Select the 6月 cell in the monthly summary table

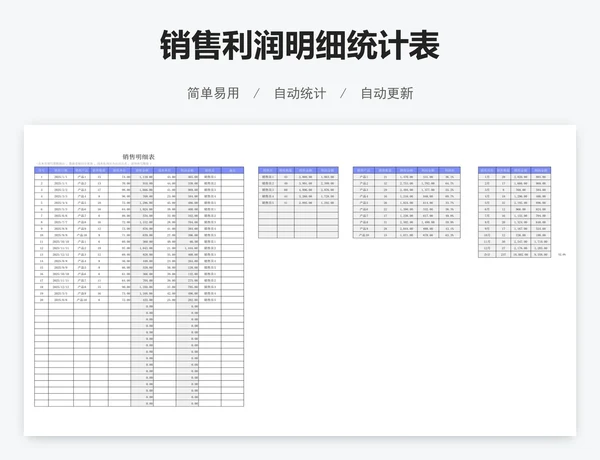(487, 209)
